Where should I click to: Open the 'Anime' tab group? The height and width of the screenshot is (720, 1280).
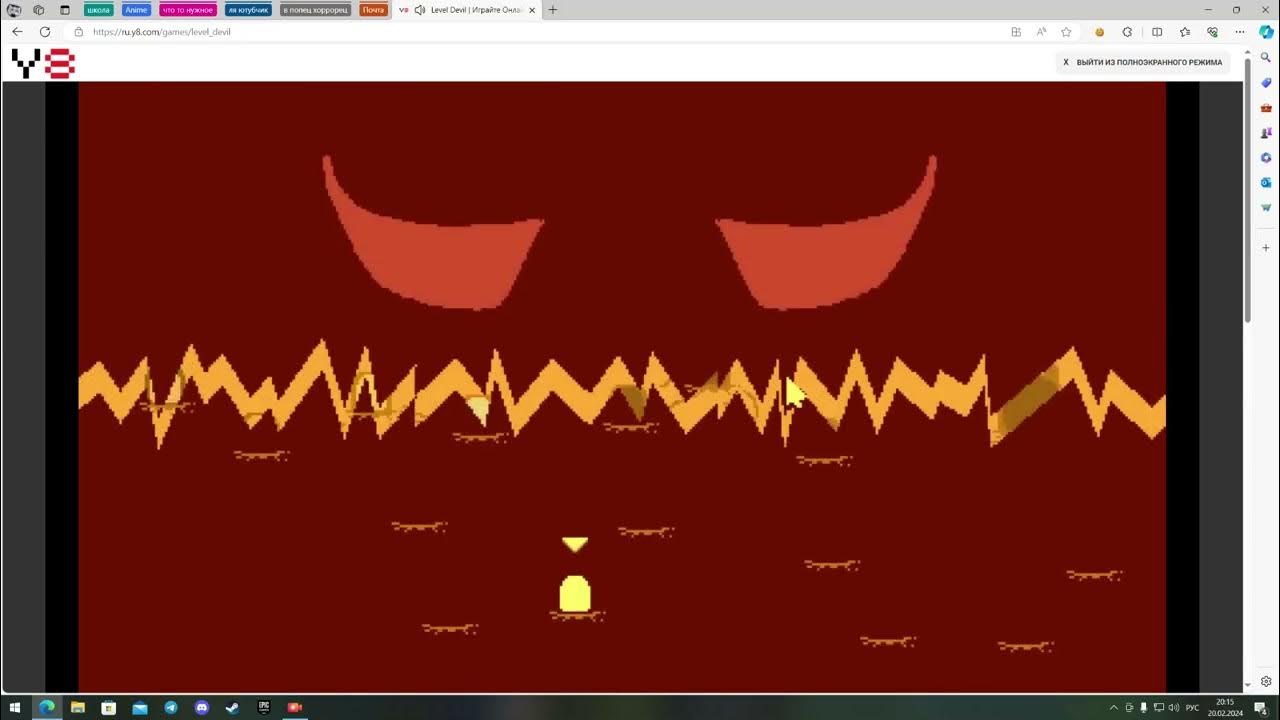click(136, 10)
